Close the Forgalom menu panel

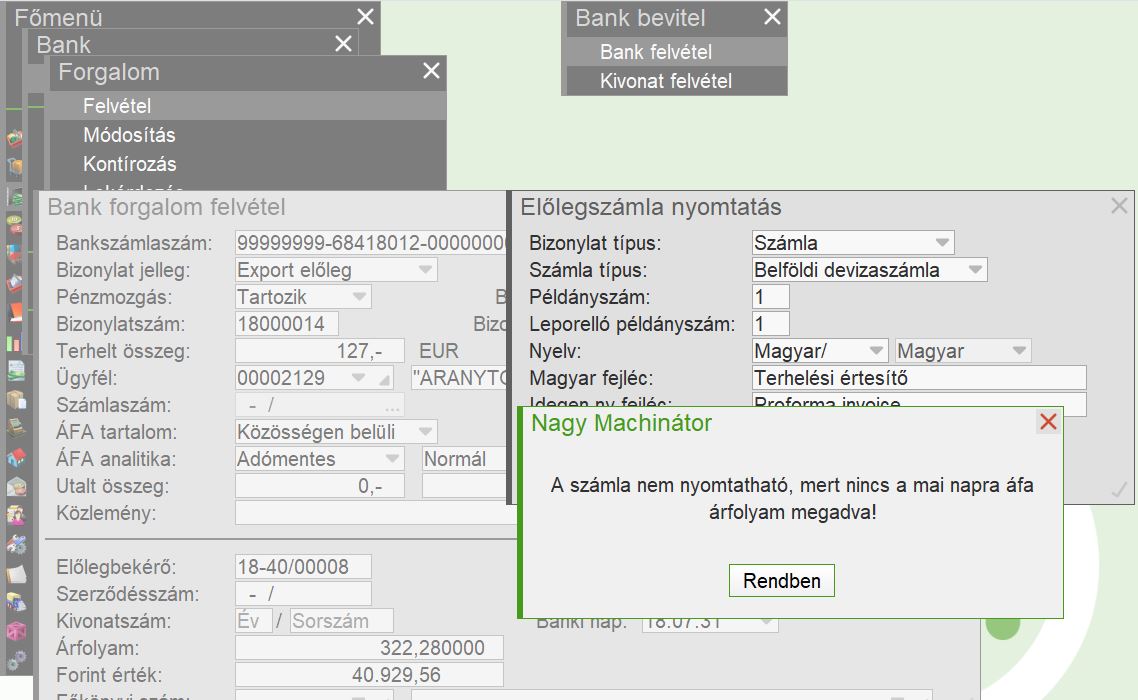(431, 70)
